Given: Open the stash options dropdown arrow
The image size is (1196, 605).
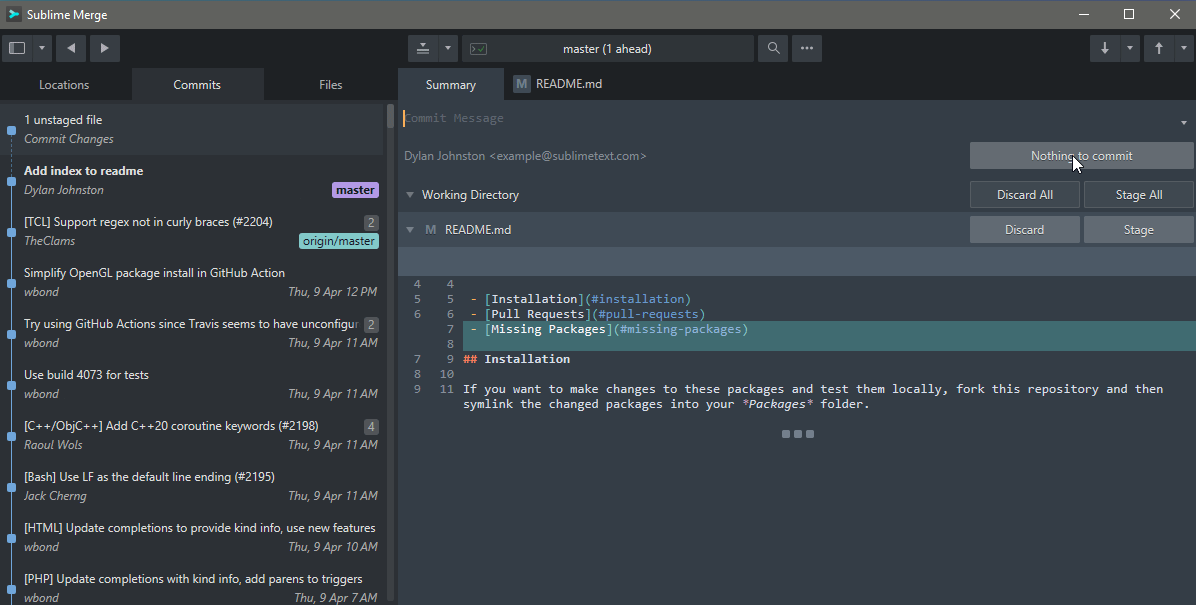Looking at the screenshot, I should click(x=447, y=48).
